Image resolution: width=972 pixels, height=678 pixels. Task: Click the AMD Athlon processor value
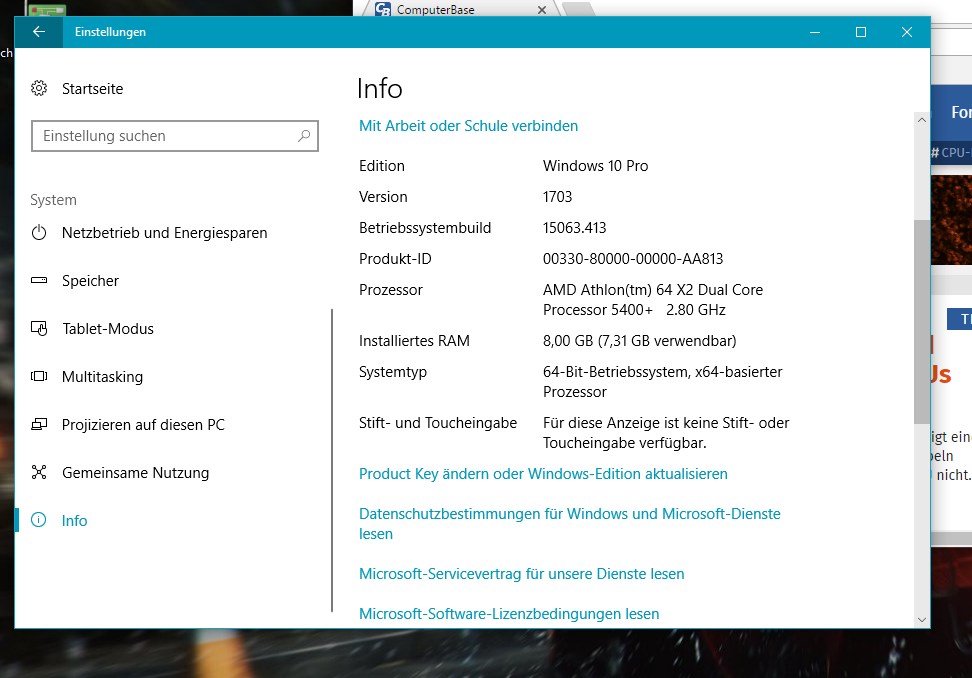pyautogui.click(x=653, y=300)
